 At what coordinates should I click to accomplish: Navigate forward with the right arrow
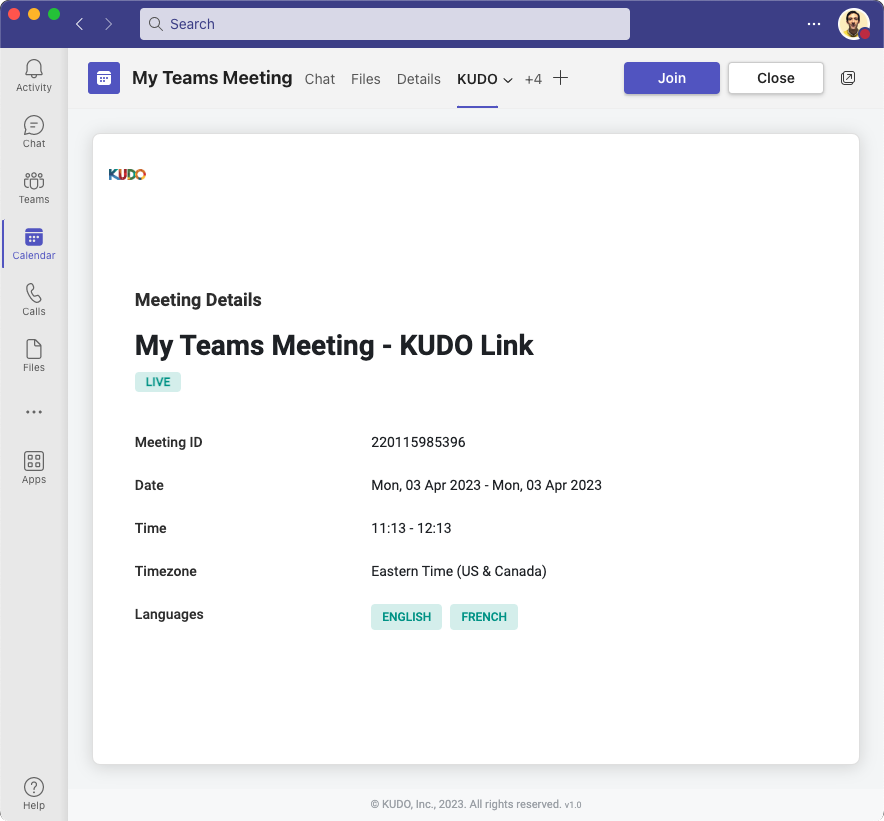108,24
